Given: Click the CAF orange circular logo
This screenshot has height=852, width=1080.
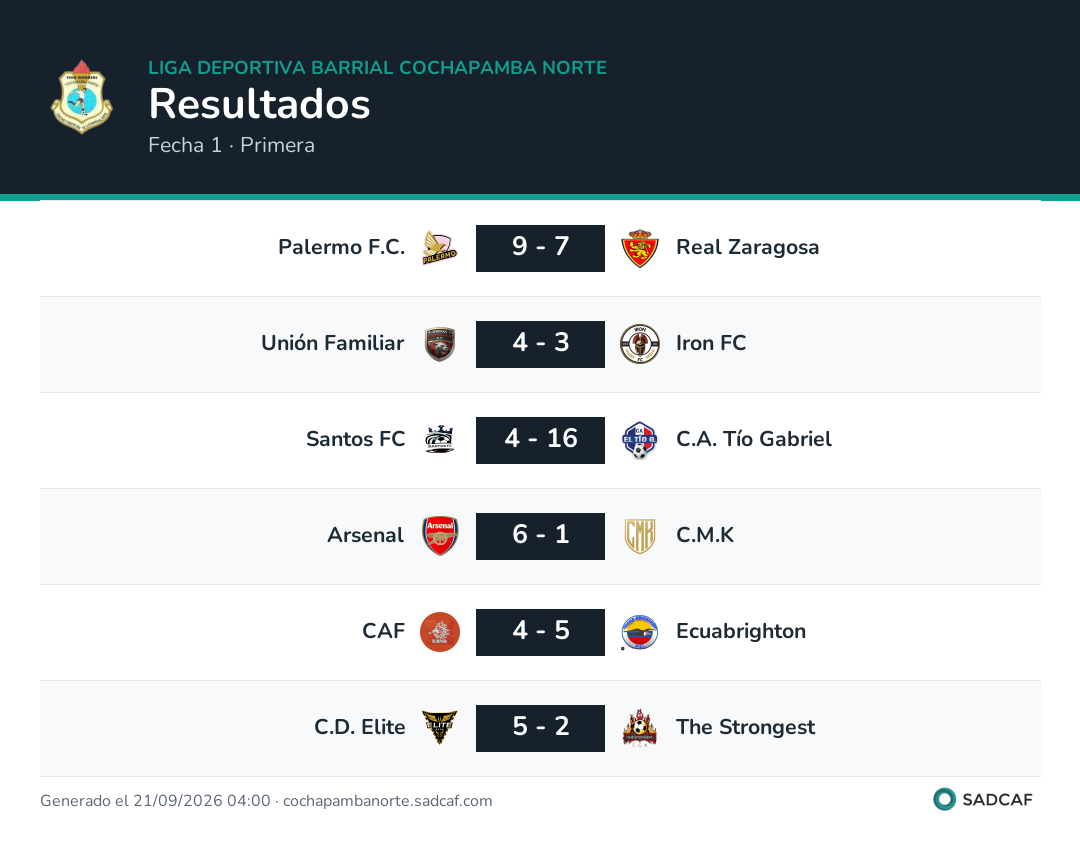Looking at the screenshot, I should (439, 632).
